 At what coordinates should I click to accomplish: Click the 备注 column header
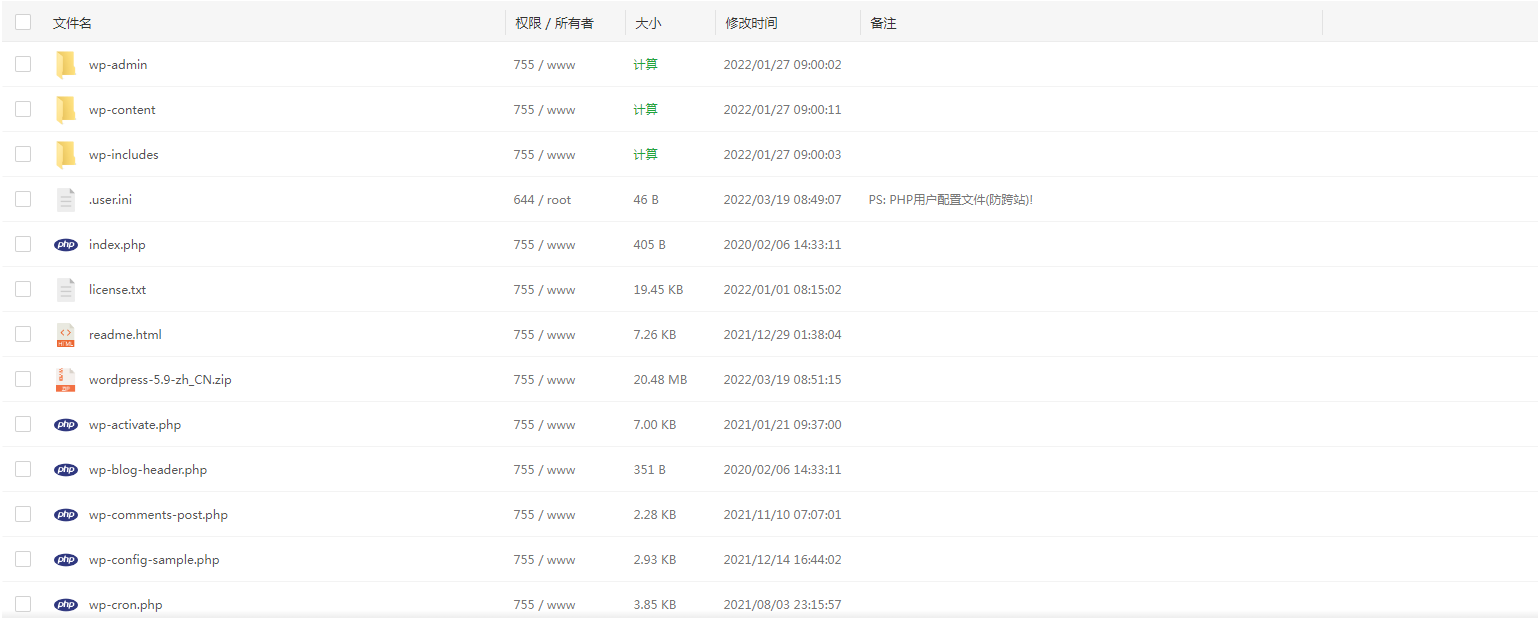pyautogui.click(x=883, y=23)
